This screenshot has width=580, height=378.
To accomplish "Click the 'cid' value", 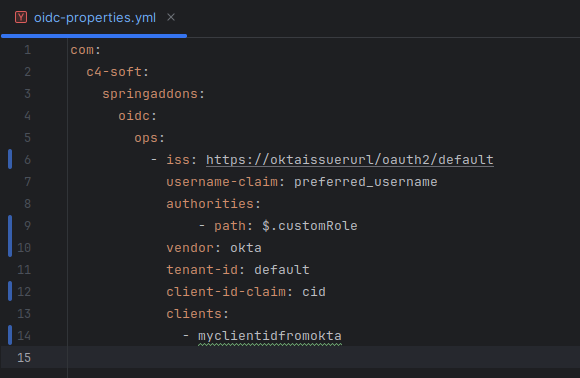I will click(x=314, y=292).
